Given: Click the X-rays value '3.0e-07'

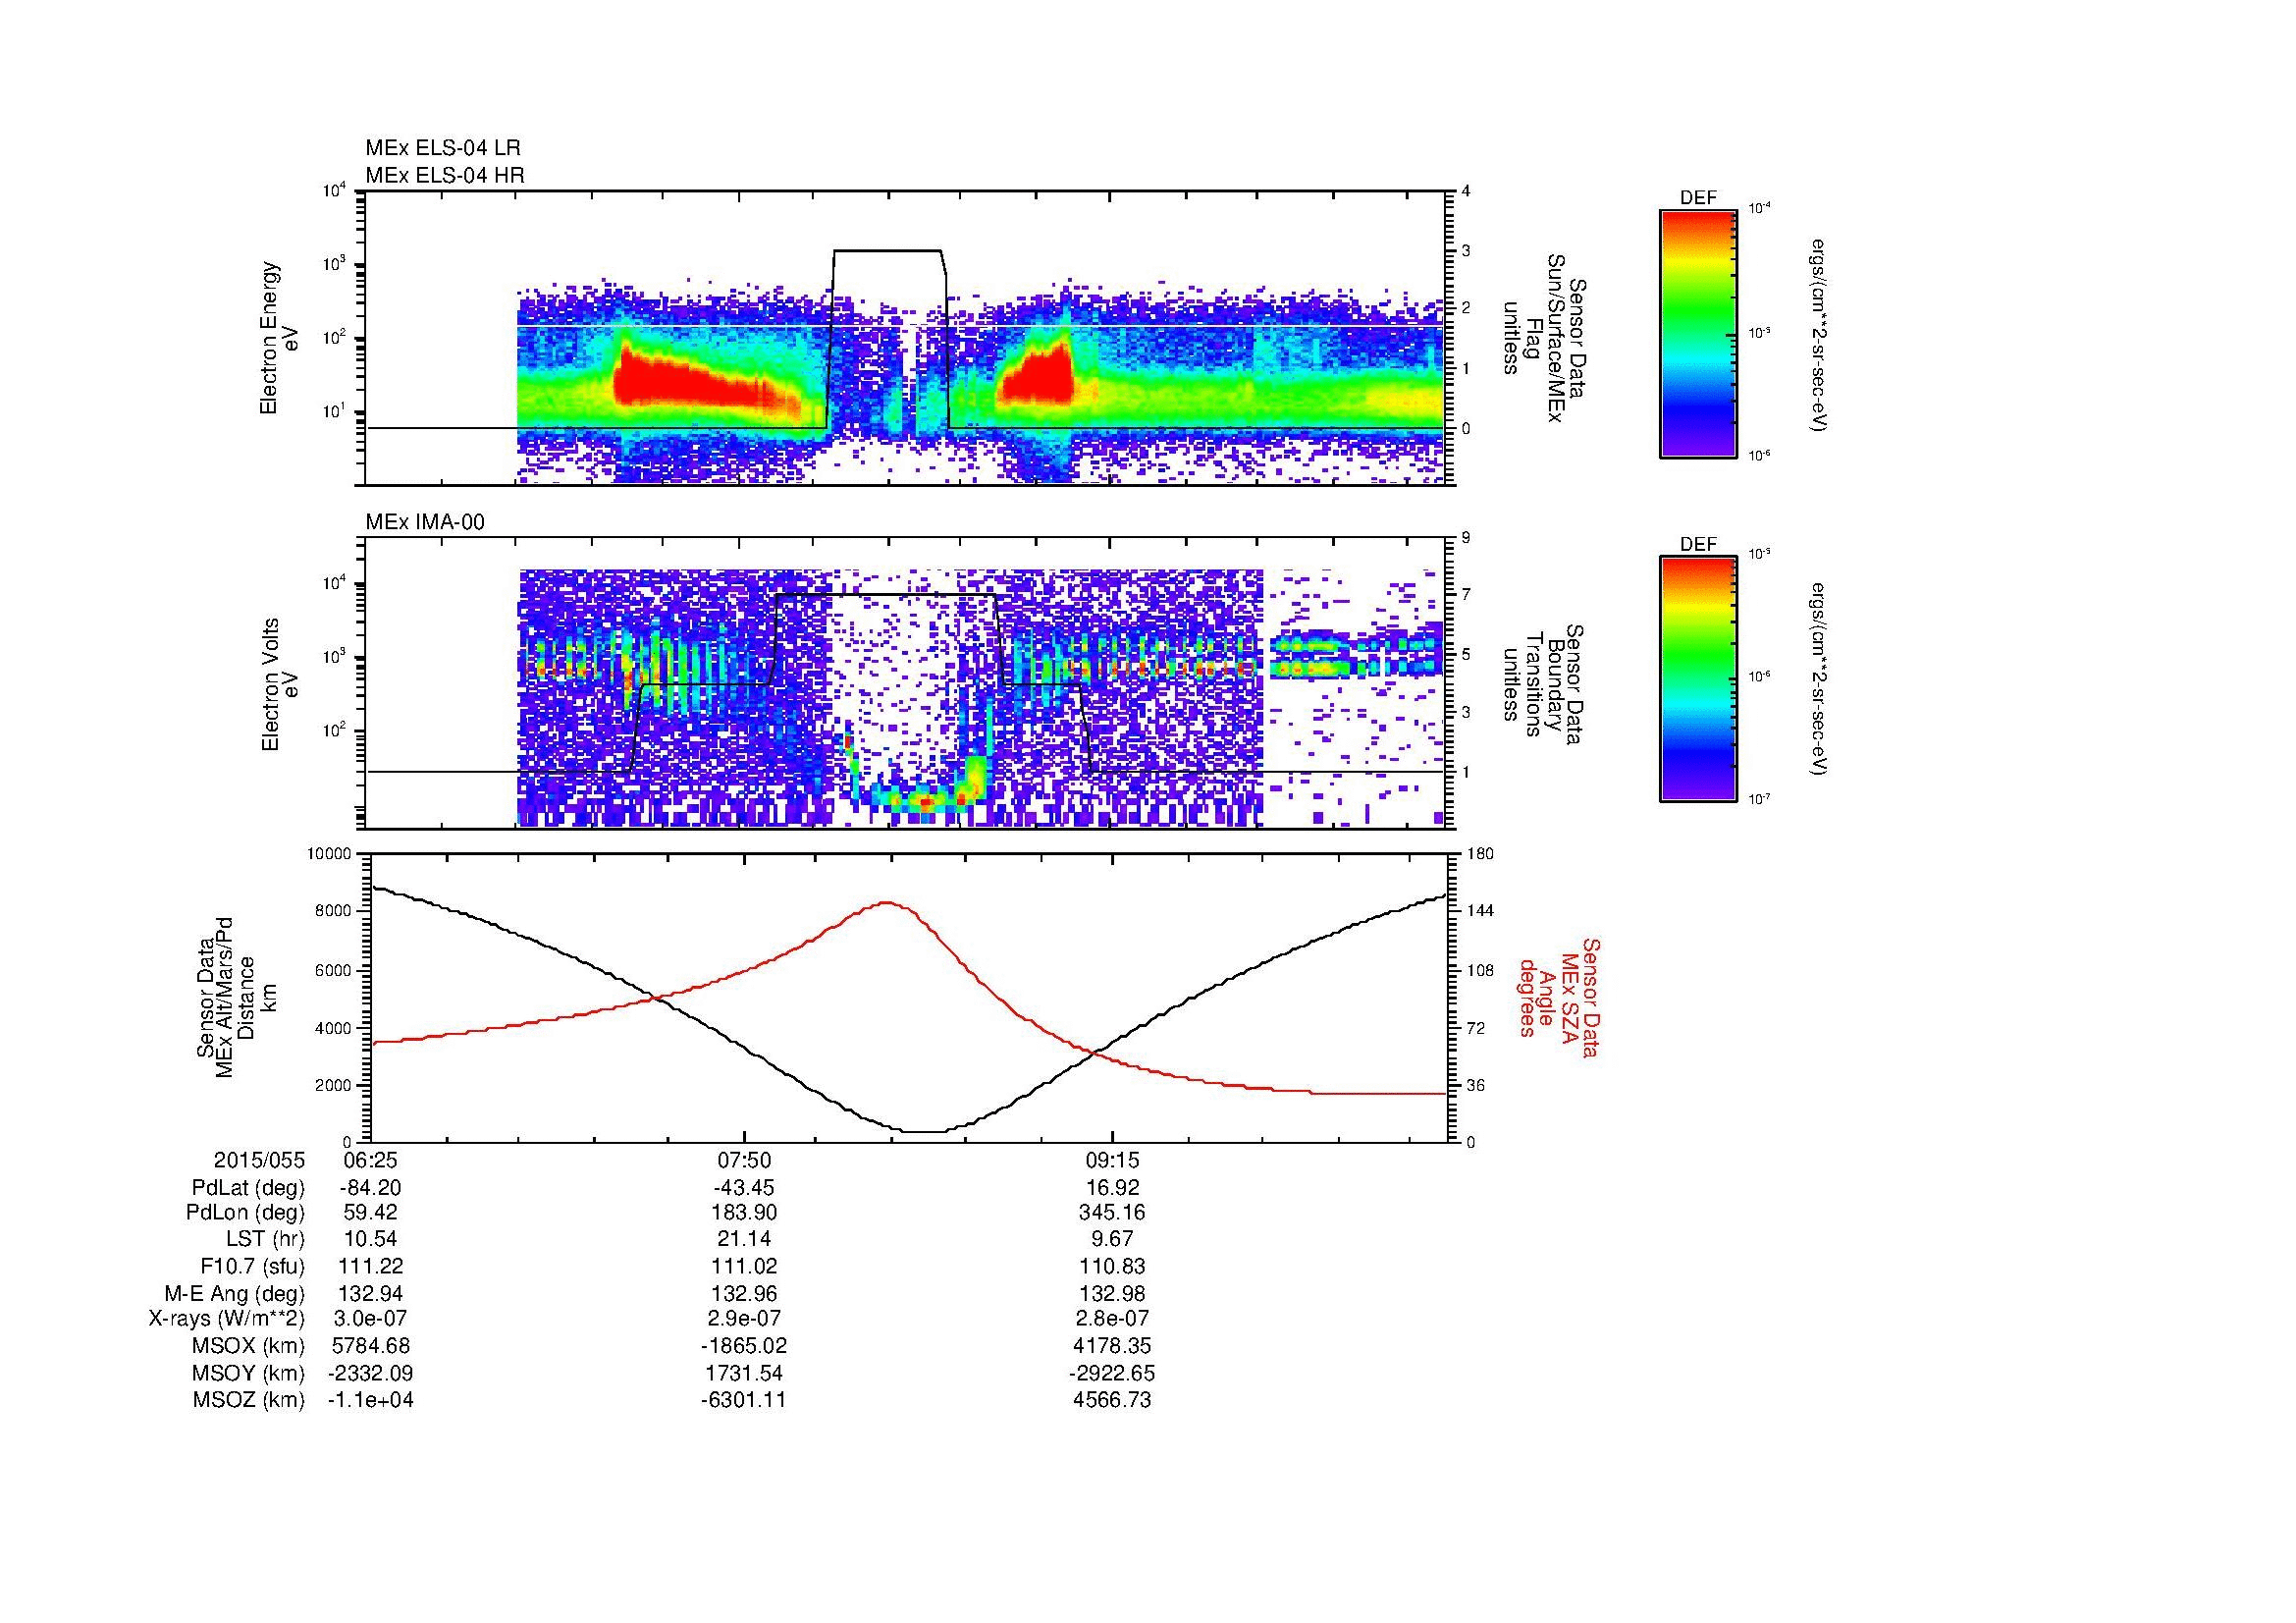Looking at the screenshot, I should [x=370, y=1319].
